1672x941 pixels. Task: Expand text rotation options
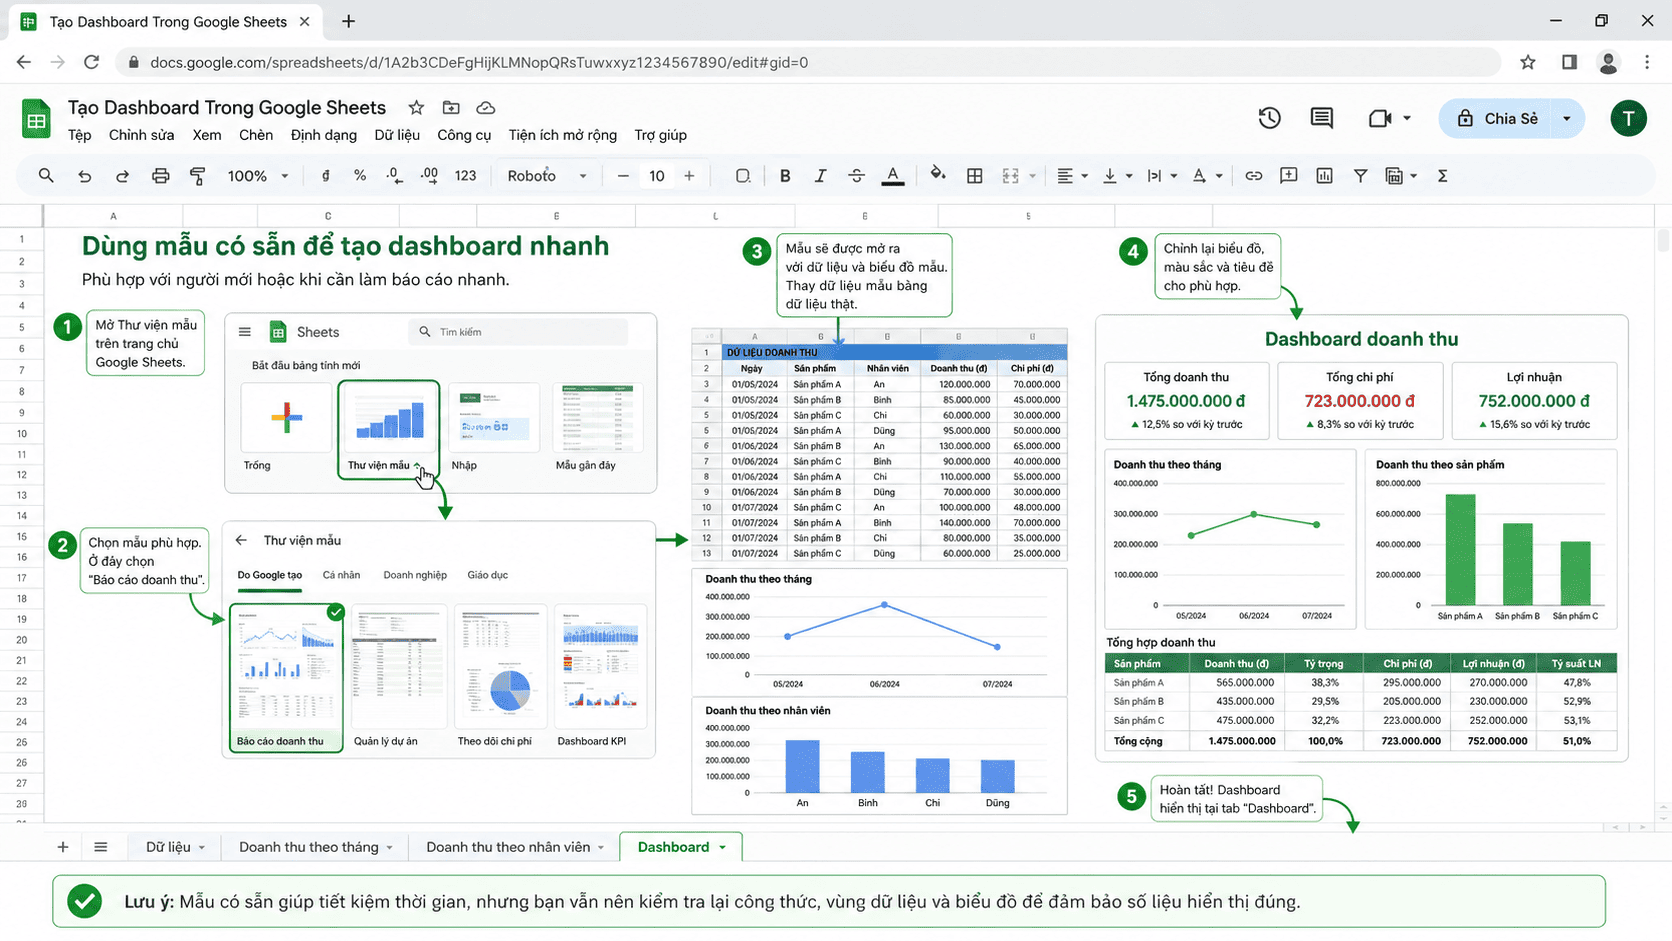[x=1219, y=176]
